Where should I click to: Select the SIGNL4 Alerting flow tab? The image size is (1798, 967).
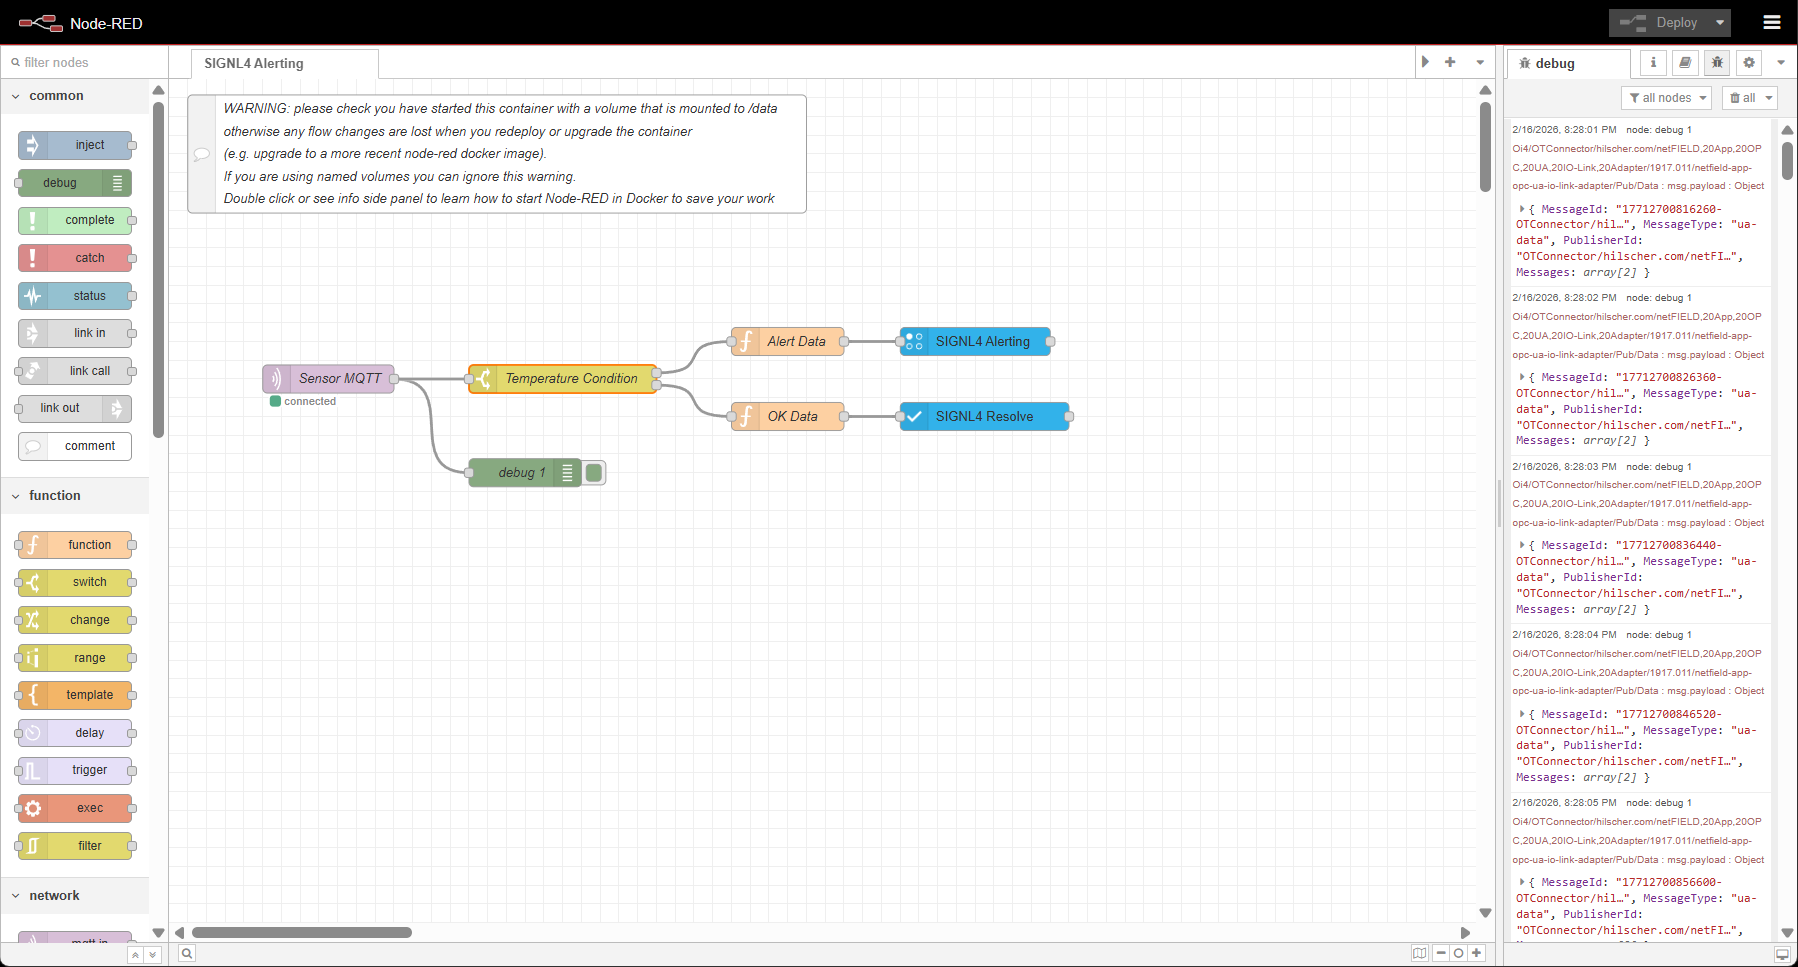(x=254, y=63)
